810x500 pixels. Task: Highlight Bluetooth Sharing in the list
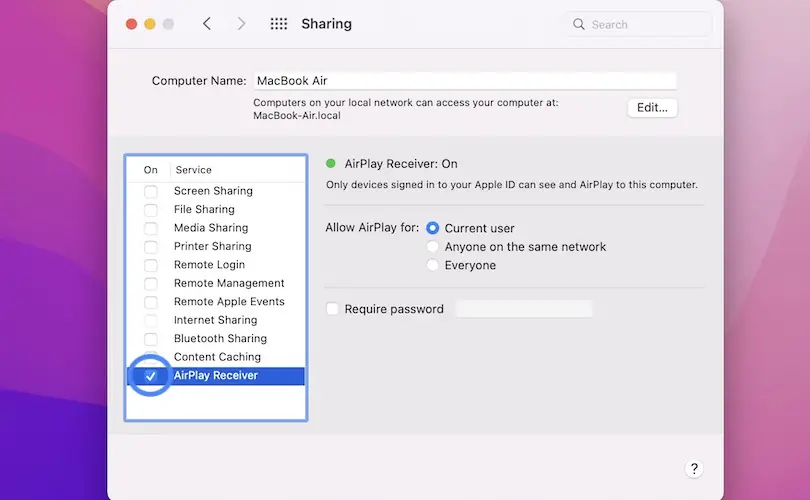tap(220, 339)
